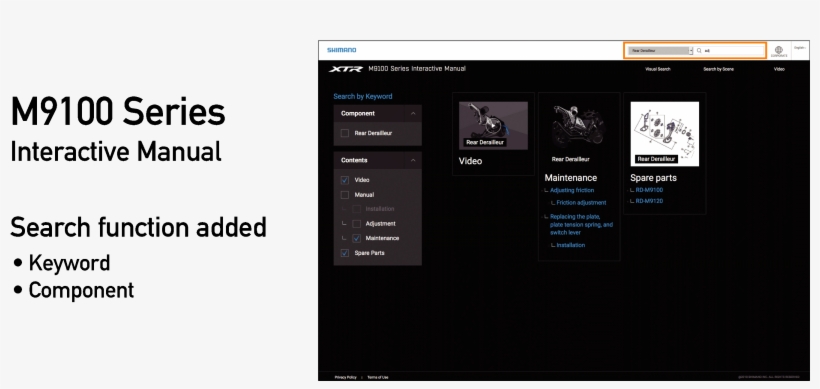
Task: Open the English language selector
Action: click(800, 48)
